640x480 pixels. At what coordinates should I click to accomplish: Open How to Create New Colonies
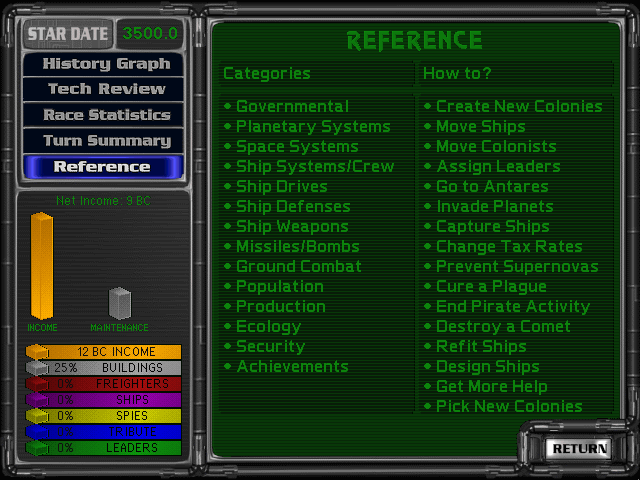(x=519, y=107)
